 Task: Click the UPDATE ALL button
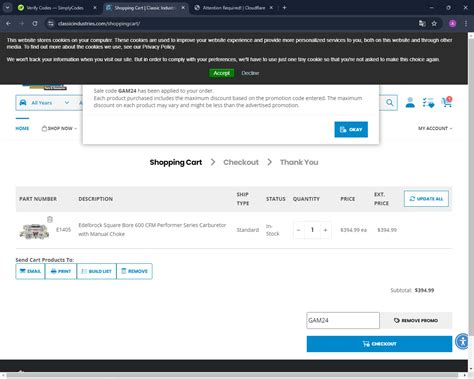(426, 199)
